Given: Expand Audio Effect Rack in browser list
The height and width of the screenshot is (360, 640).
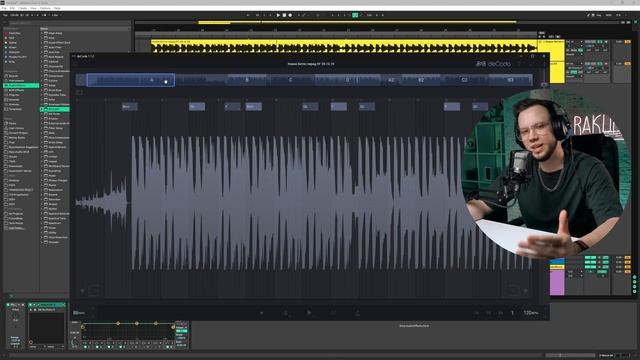Looking at the screenshot, I should [42, 42].
